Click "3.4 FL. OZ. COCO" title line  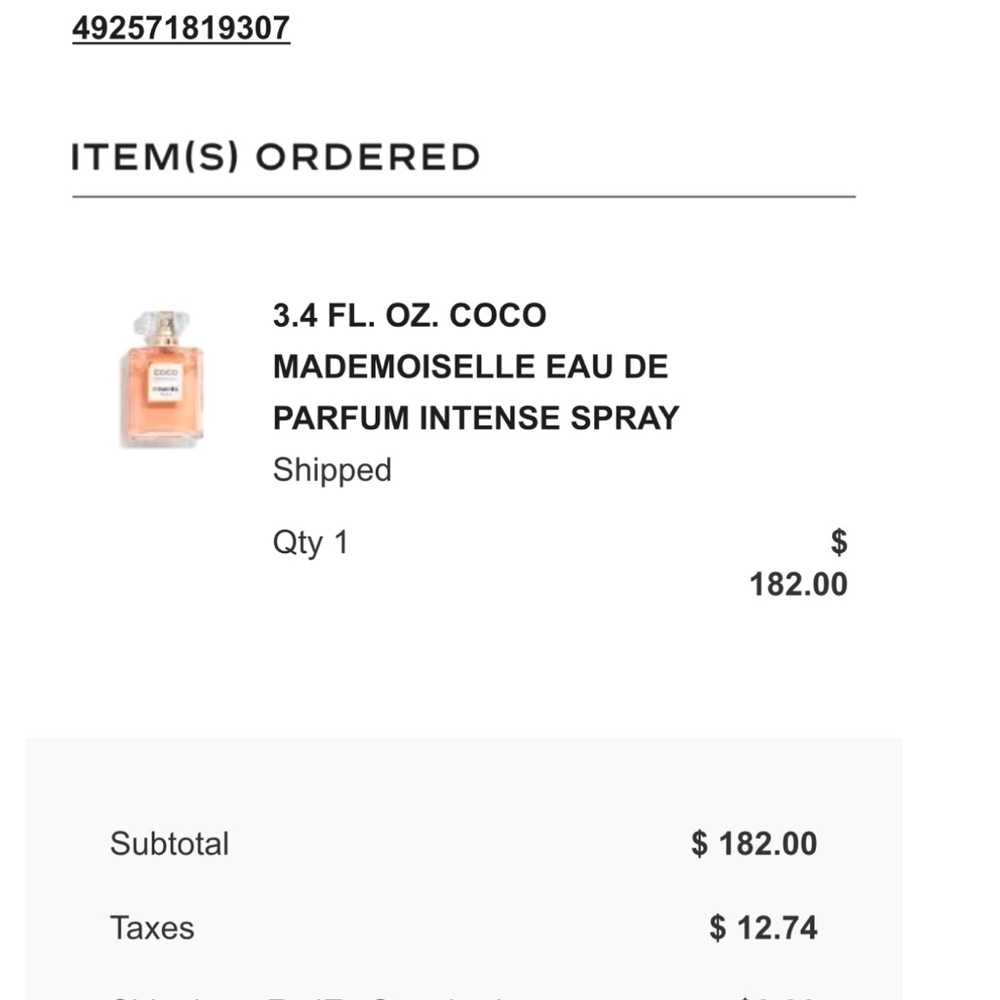[409, 316]
